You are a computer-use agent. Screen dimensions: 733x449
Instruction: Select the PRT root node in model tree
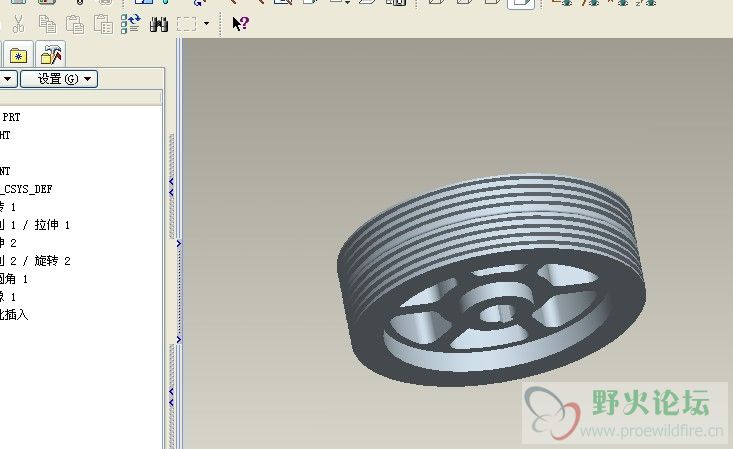pos(10,117)
